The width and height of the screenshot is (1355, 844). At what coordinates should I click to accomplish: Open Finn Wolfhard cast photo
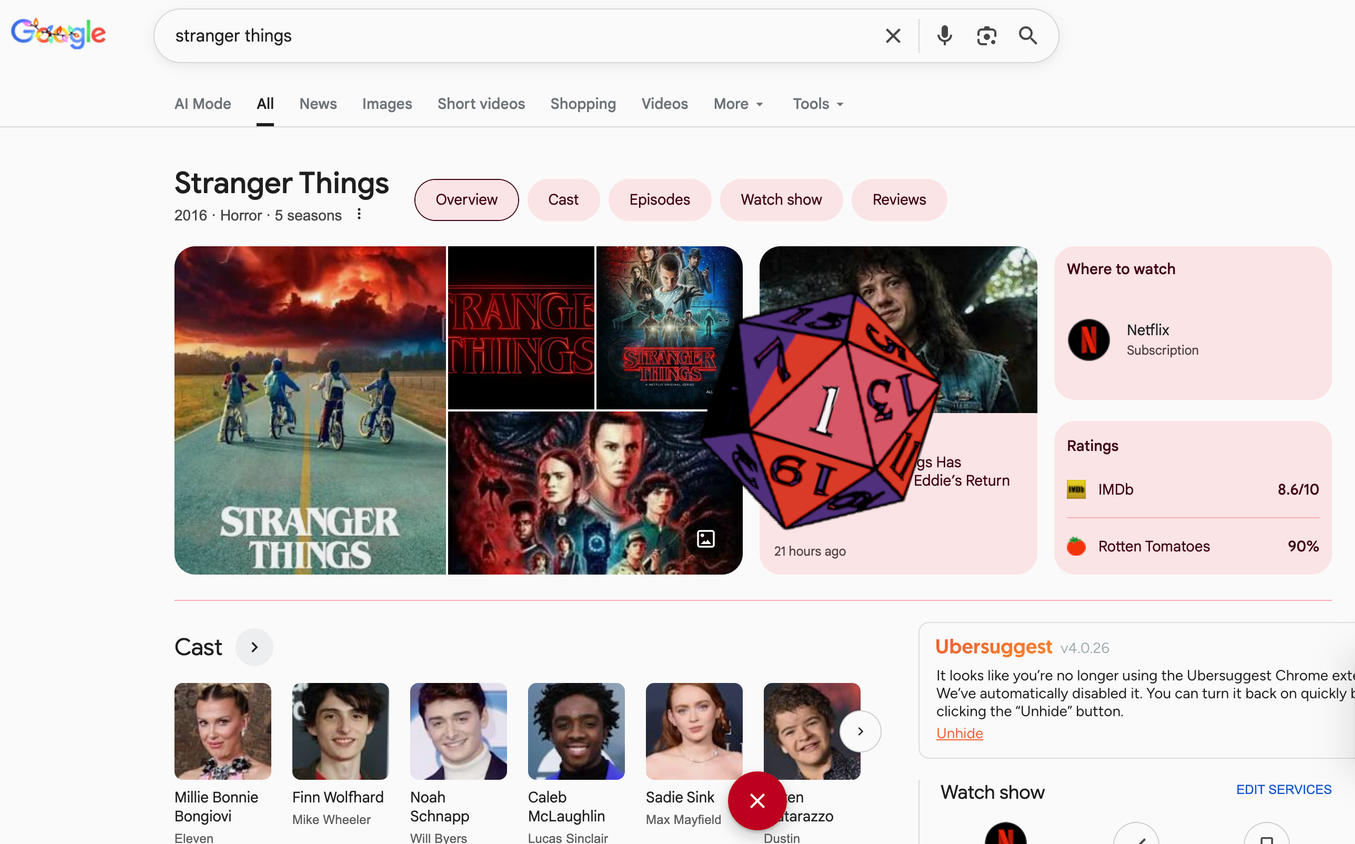click(340, 731)
